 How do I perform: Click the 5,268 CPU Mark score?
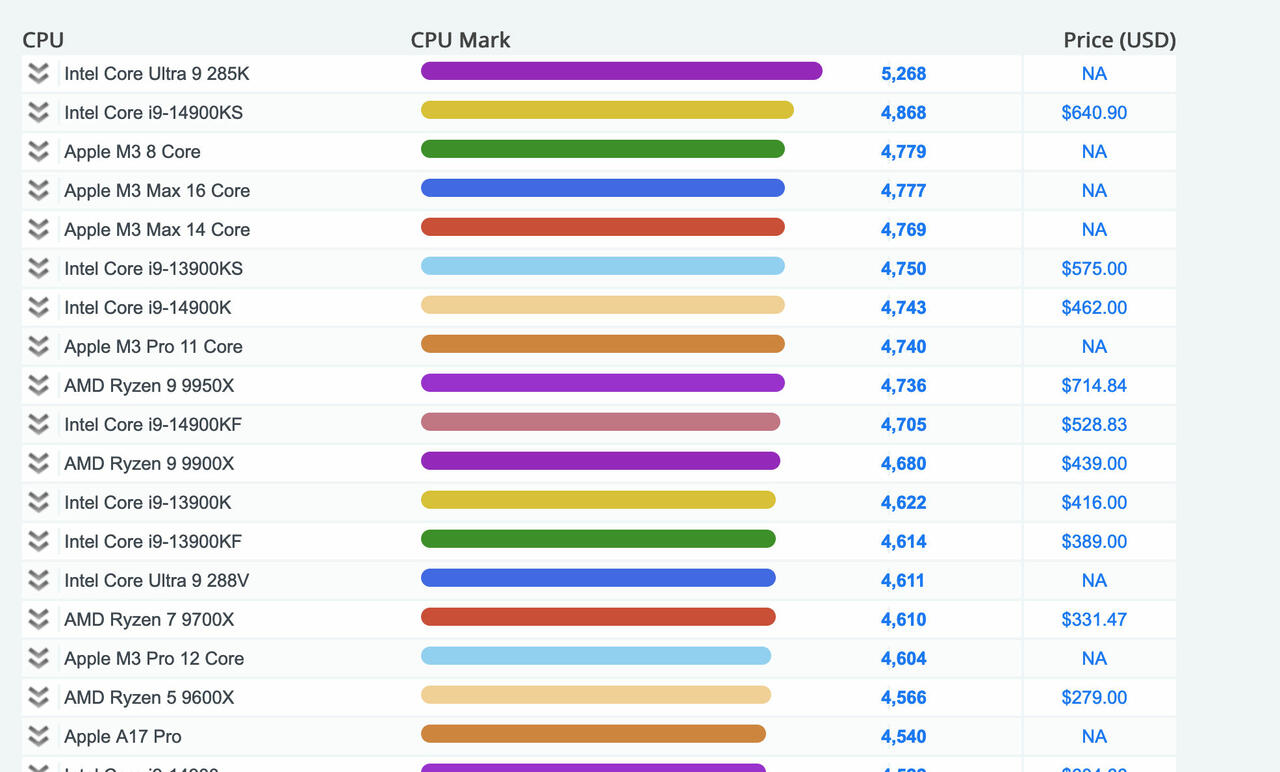pyautogui.click(x=903, y=74)
